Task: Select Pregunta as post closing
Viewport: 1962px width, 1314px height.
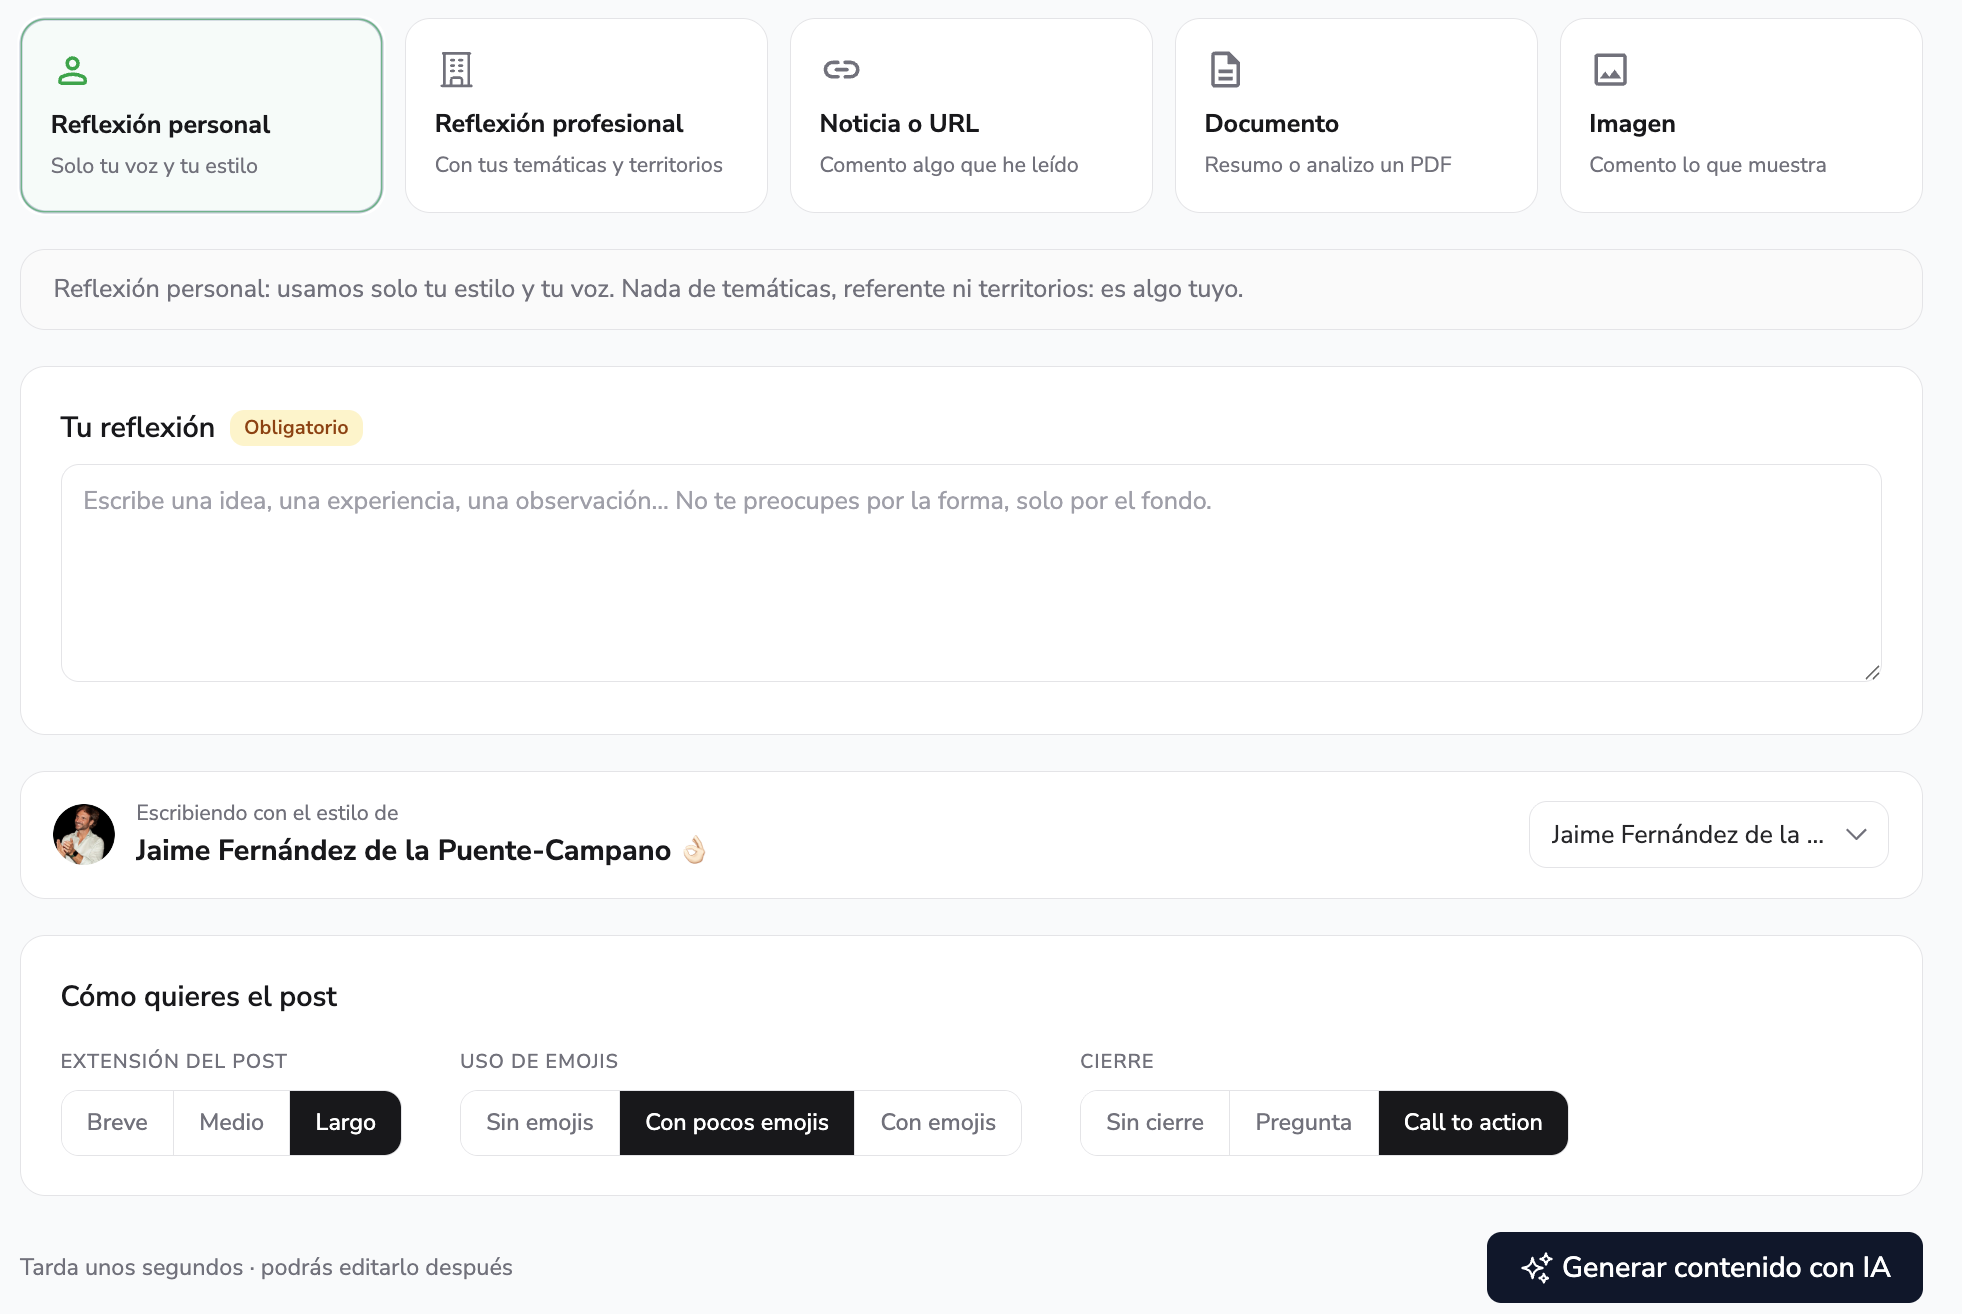Action: pyautogui.click(x=1303, y=1123)
